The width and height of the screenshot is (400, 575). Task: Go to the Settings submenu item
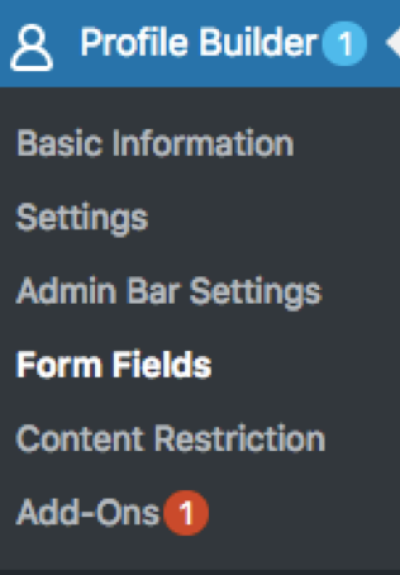coord(82,218)
